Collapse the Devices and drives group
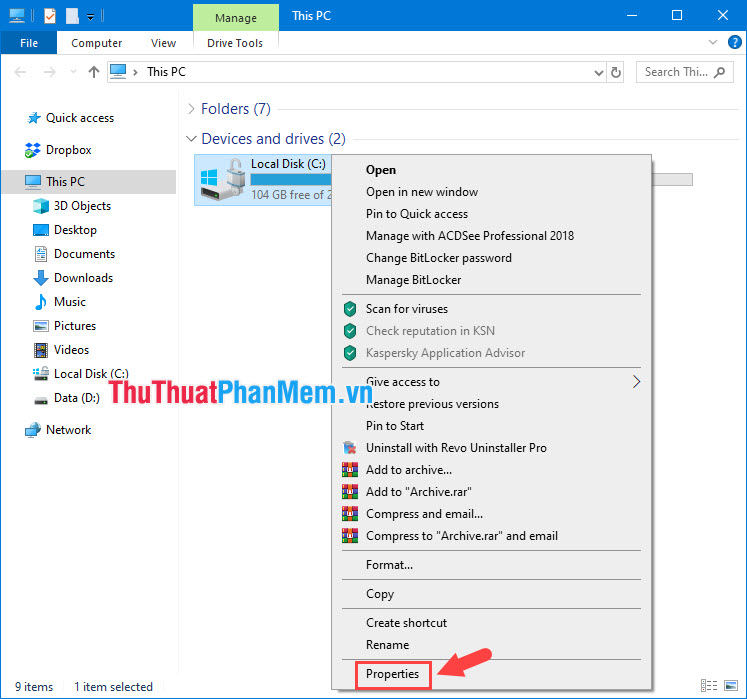 pyautogui.click(x=191, y=139)
